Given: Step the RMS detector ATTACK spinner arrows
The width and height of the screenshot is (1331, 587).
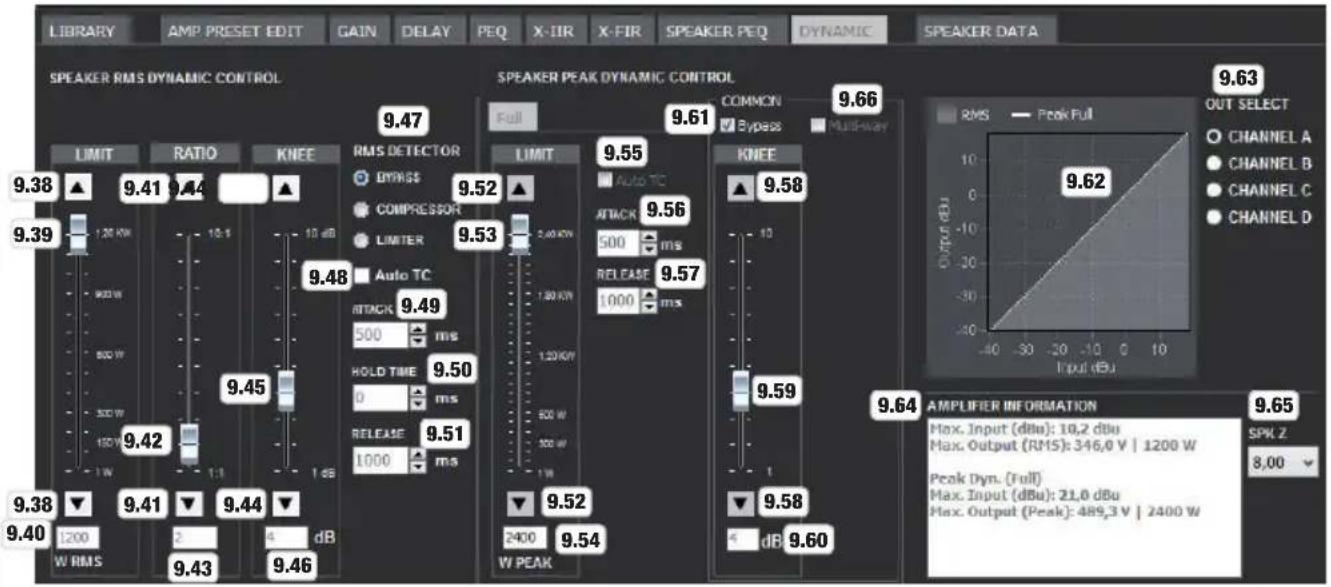Looking at the screenshot, I should pyautogui.click(x=419, y=335).
